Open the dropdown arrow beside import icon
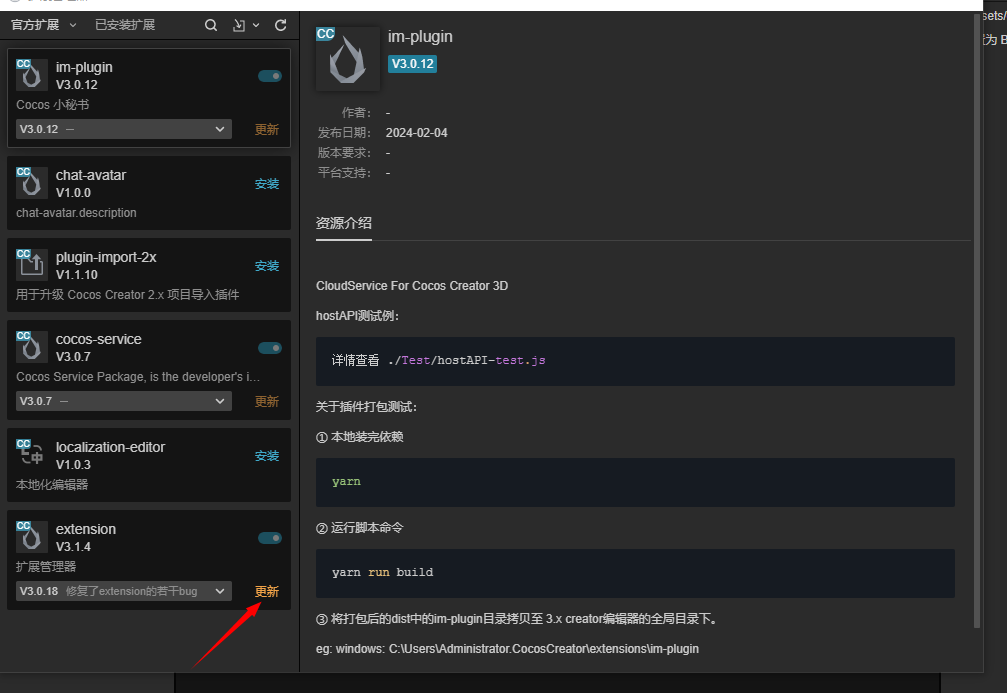Image resolution: width=1007 pixels, height=693 pixels. (x=256, y=25)
